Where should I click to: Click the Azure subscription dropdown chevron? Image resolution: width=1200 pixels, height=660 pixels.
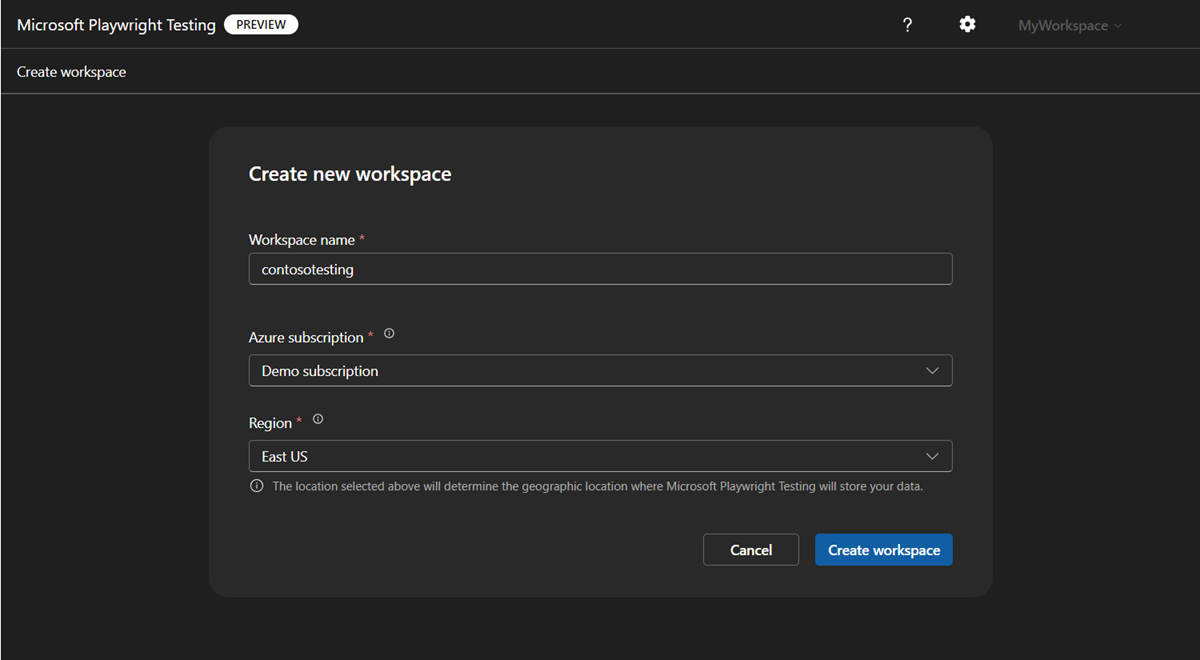tap(932, 370)
